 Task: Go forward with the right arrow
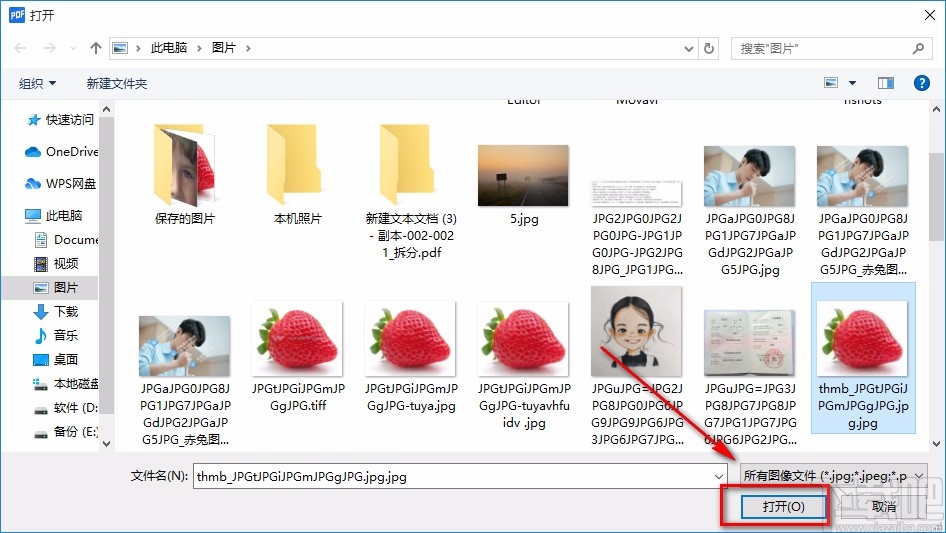[49, 48]
